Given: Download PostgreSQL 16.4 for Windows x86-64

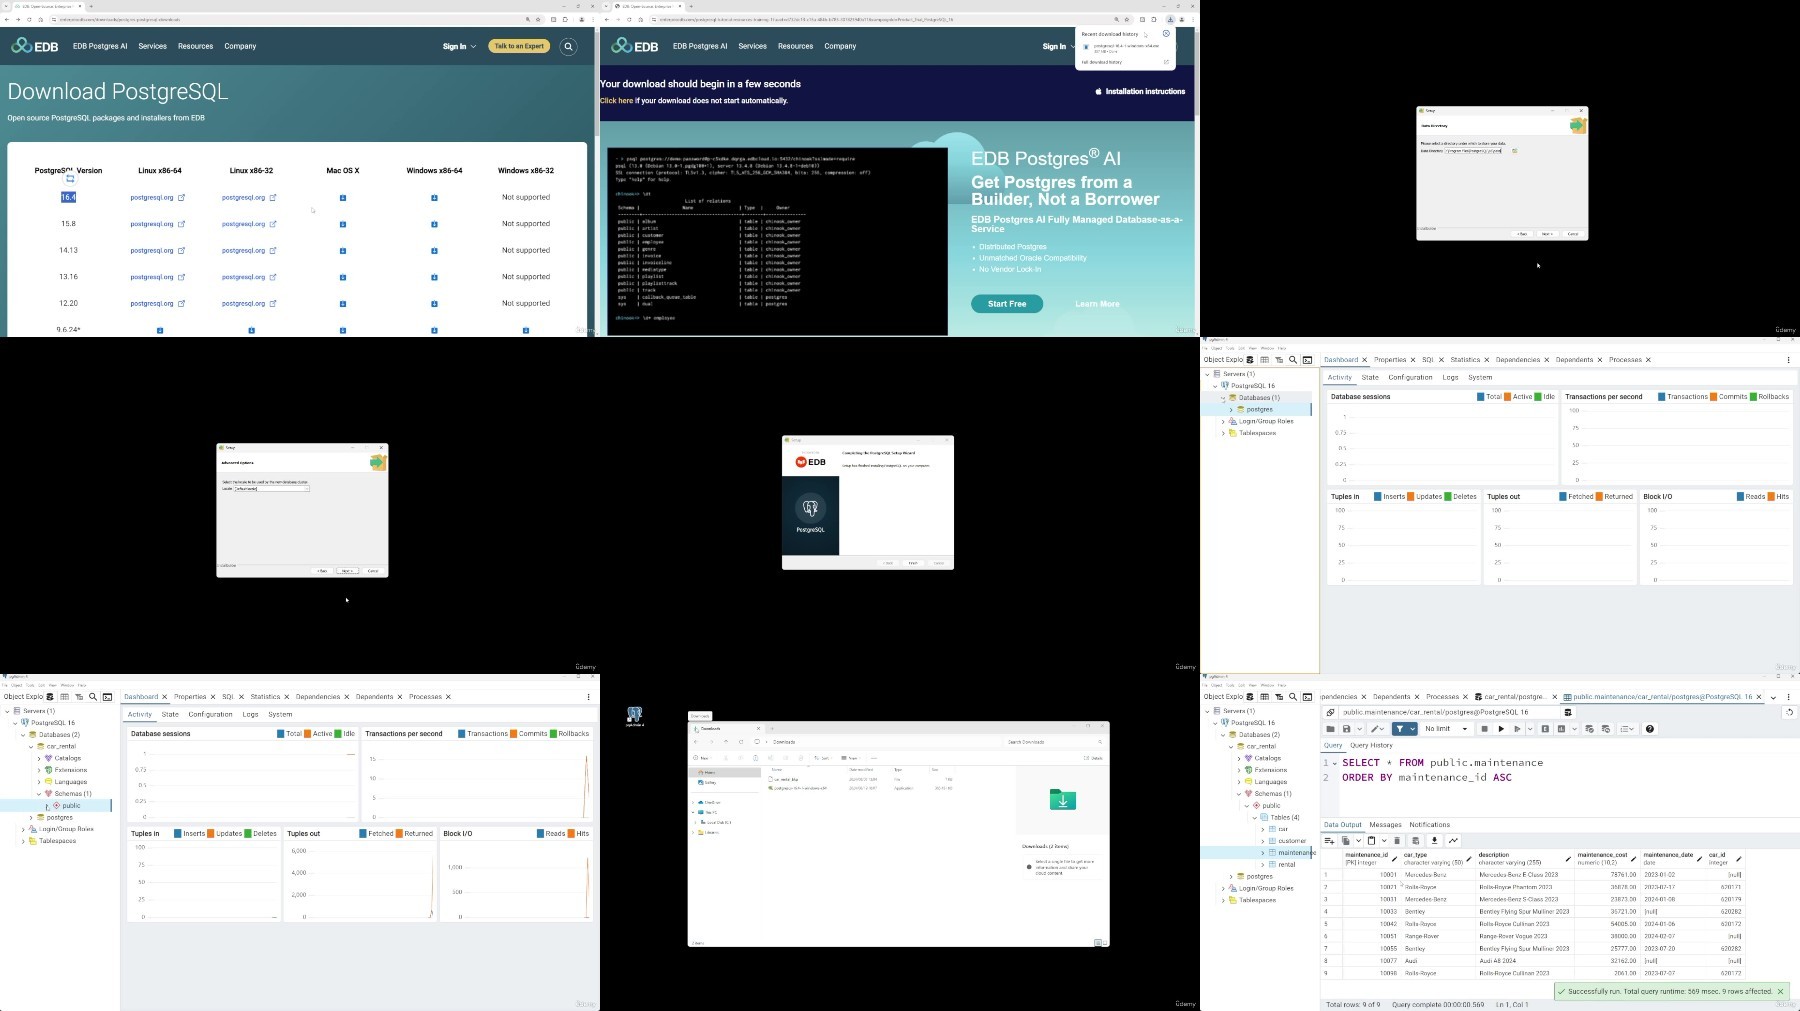Looking at the screenshot, I should [x=434, y=198].
